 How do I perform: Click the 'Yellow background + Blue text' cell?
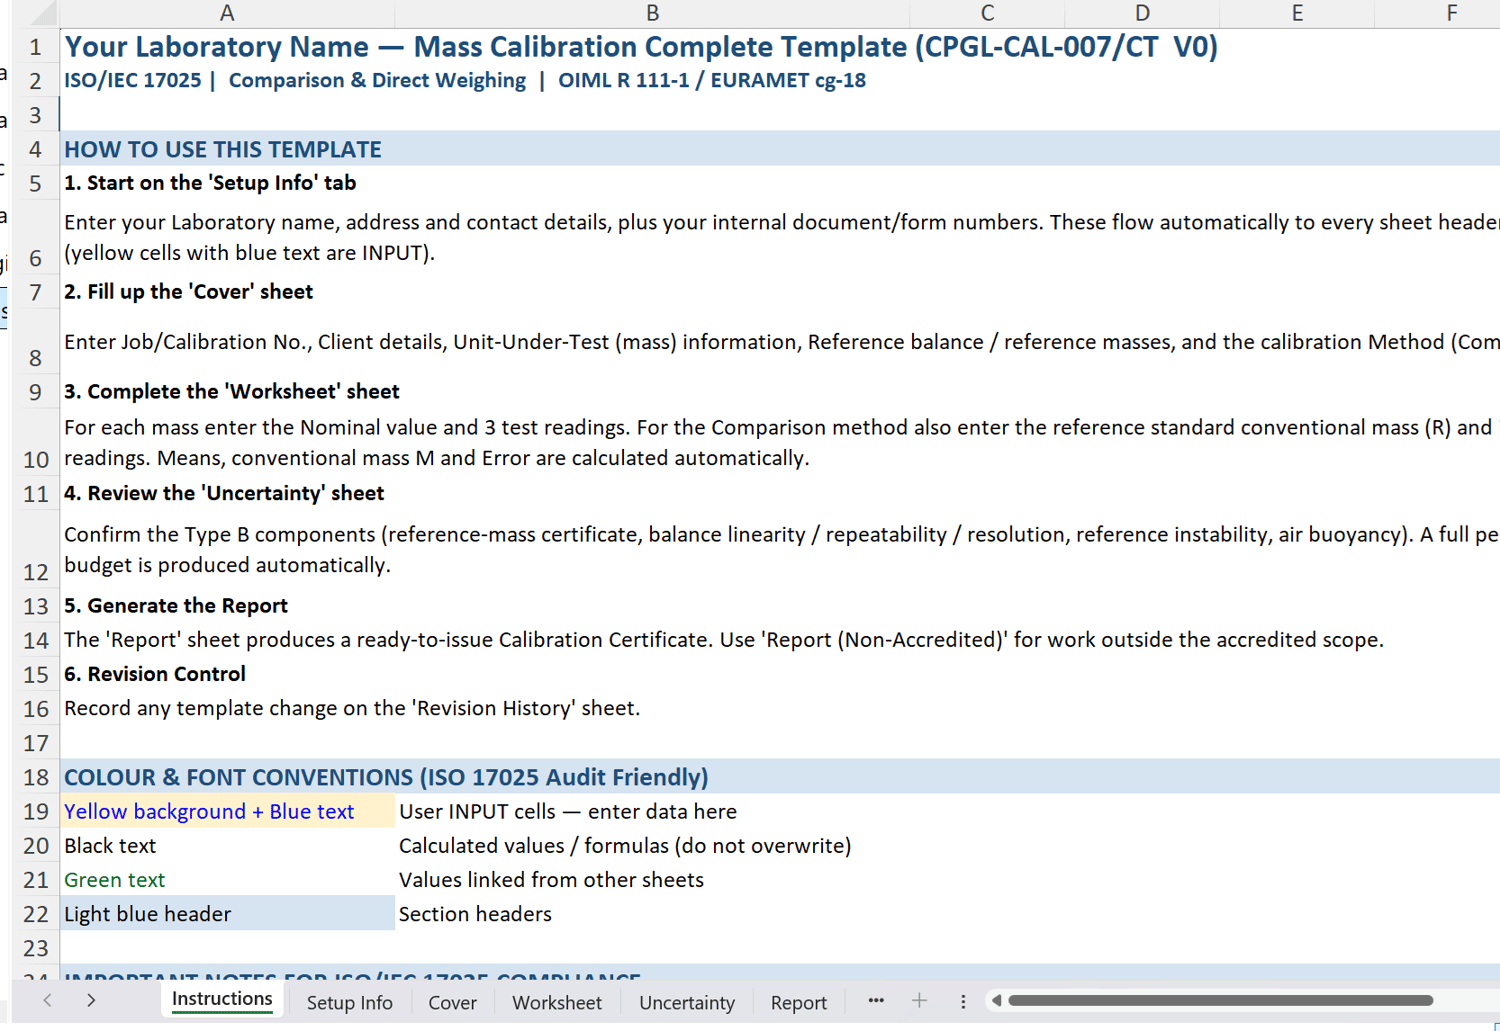[227, 811]
